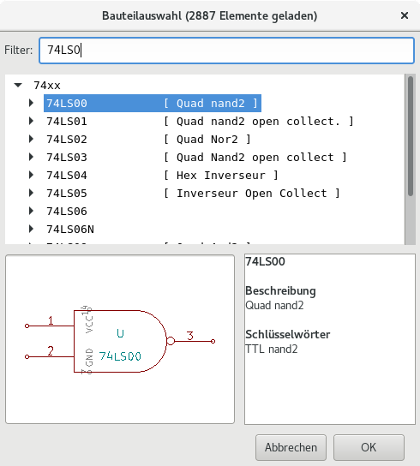The image size is (420, 466).
Task: Select the 74LS06 component
Action: click(x=67, y=211)
